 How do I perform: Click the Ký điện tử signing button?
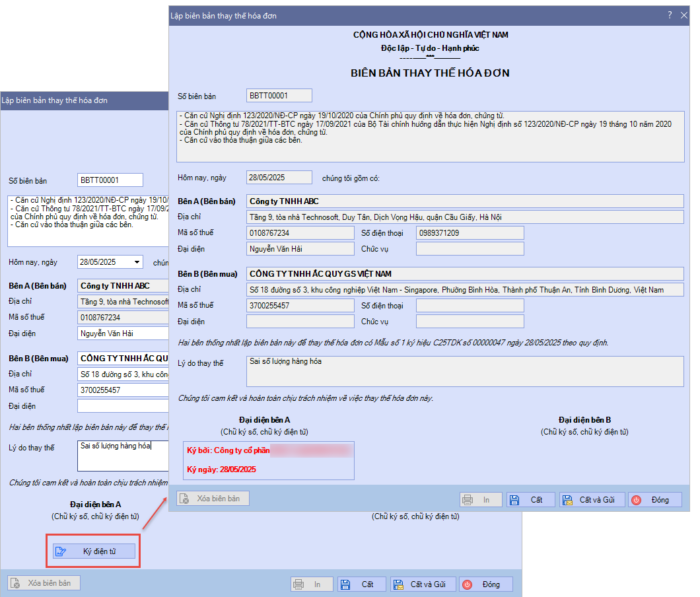[x=93, y=550]
